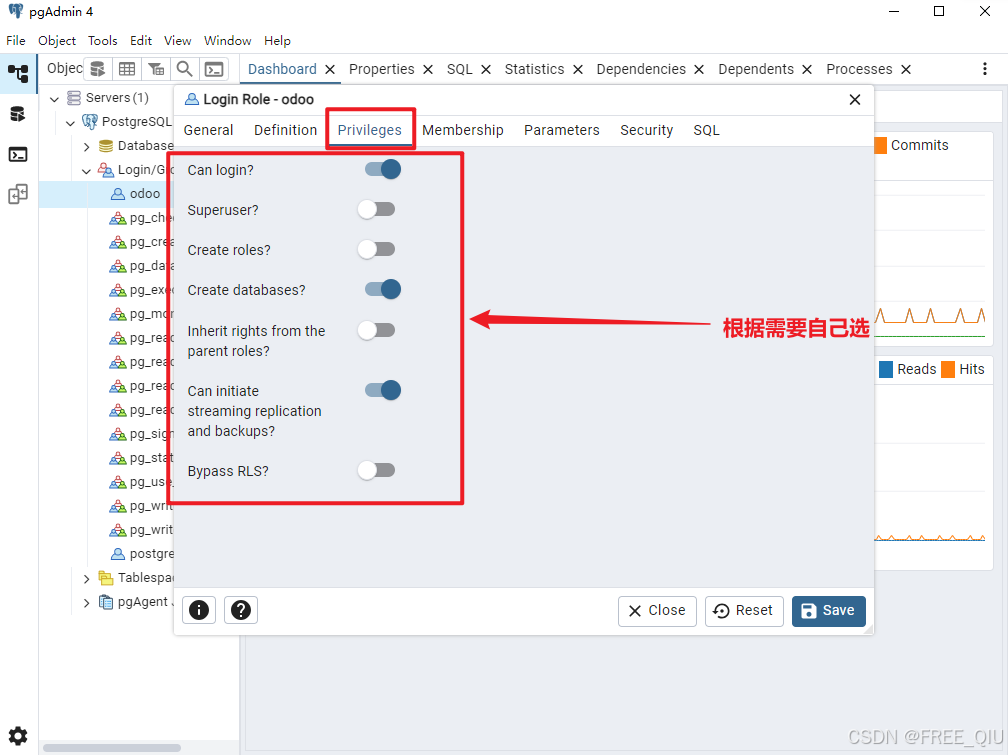Click the blue Reads legend swatch
This screenshot has width=1008, height=755.
(886, 369)
